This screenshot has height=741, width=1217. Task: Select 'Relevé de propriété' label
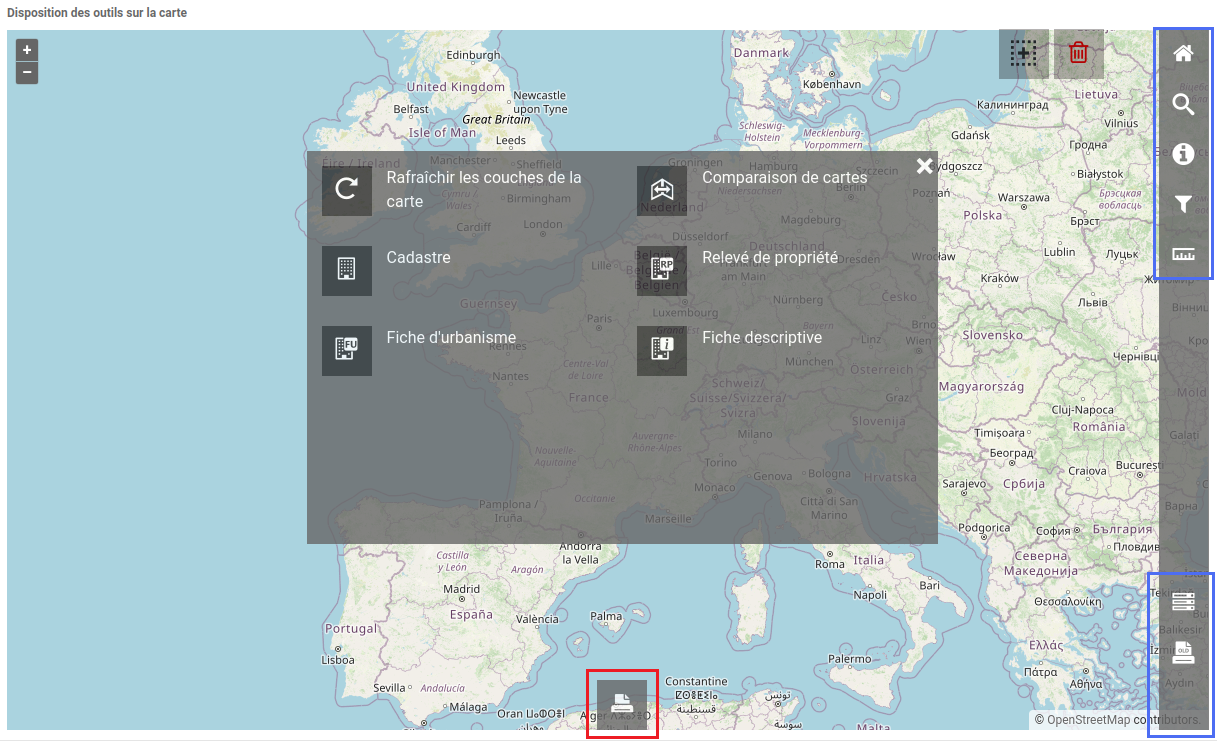770,257
